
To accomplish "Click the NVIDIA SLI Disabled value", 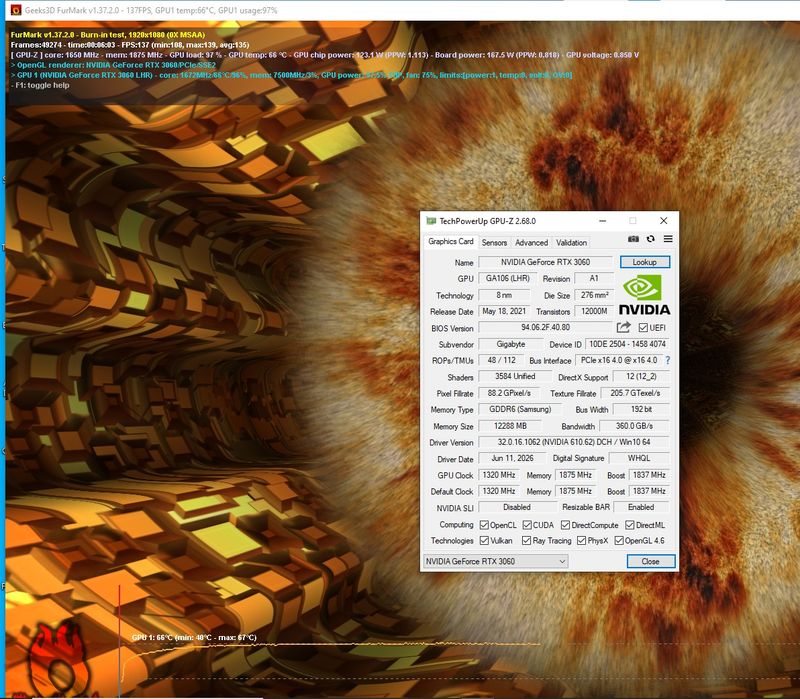I will coord(517,507).
